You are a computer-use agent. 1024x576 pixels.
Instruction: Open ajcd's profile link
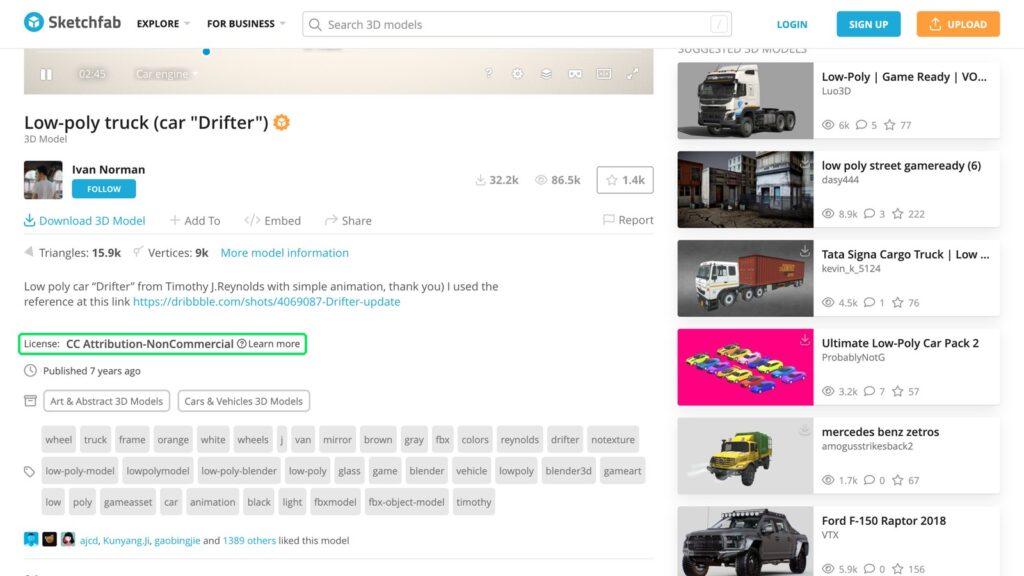[89, 541]
